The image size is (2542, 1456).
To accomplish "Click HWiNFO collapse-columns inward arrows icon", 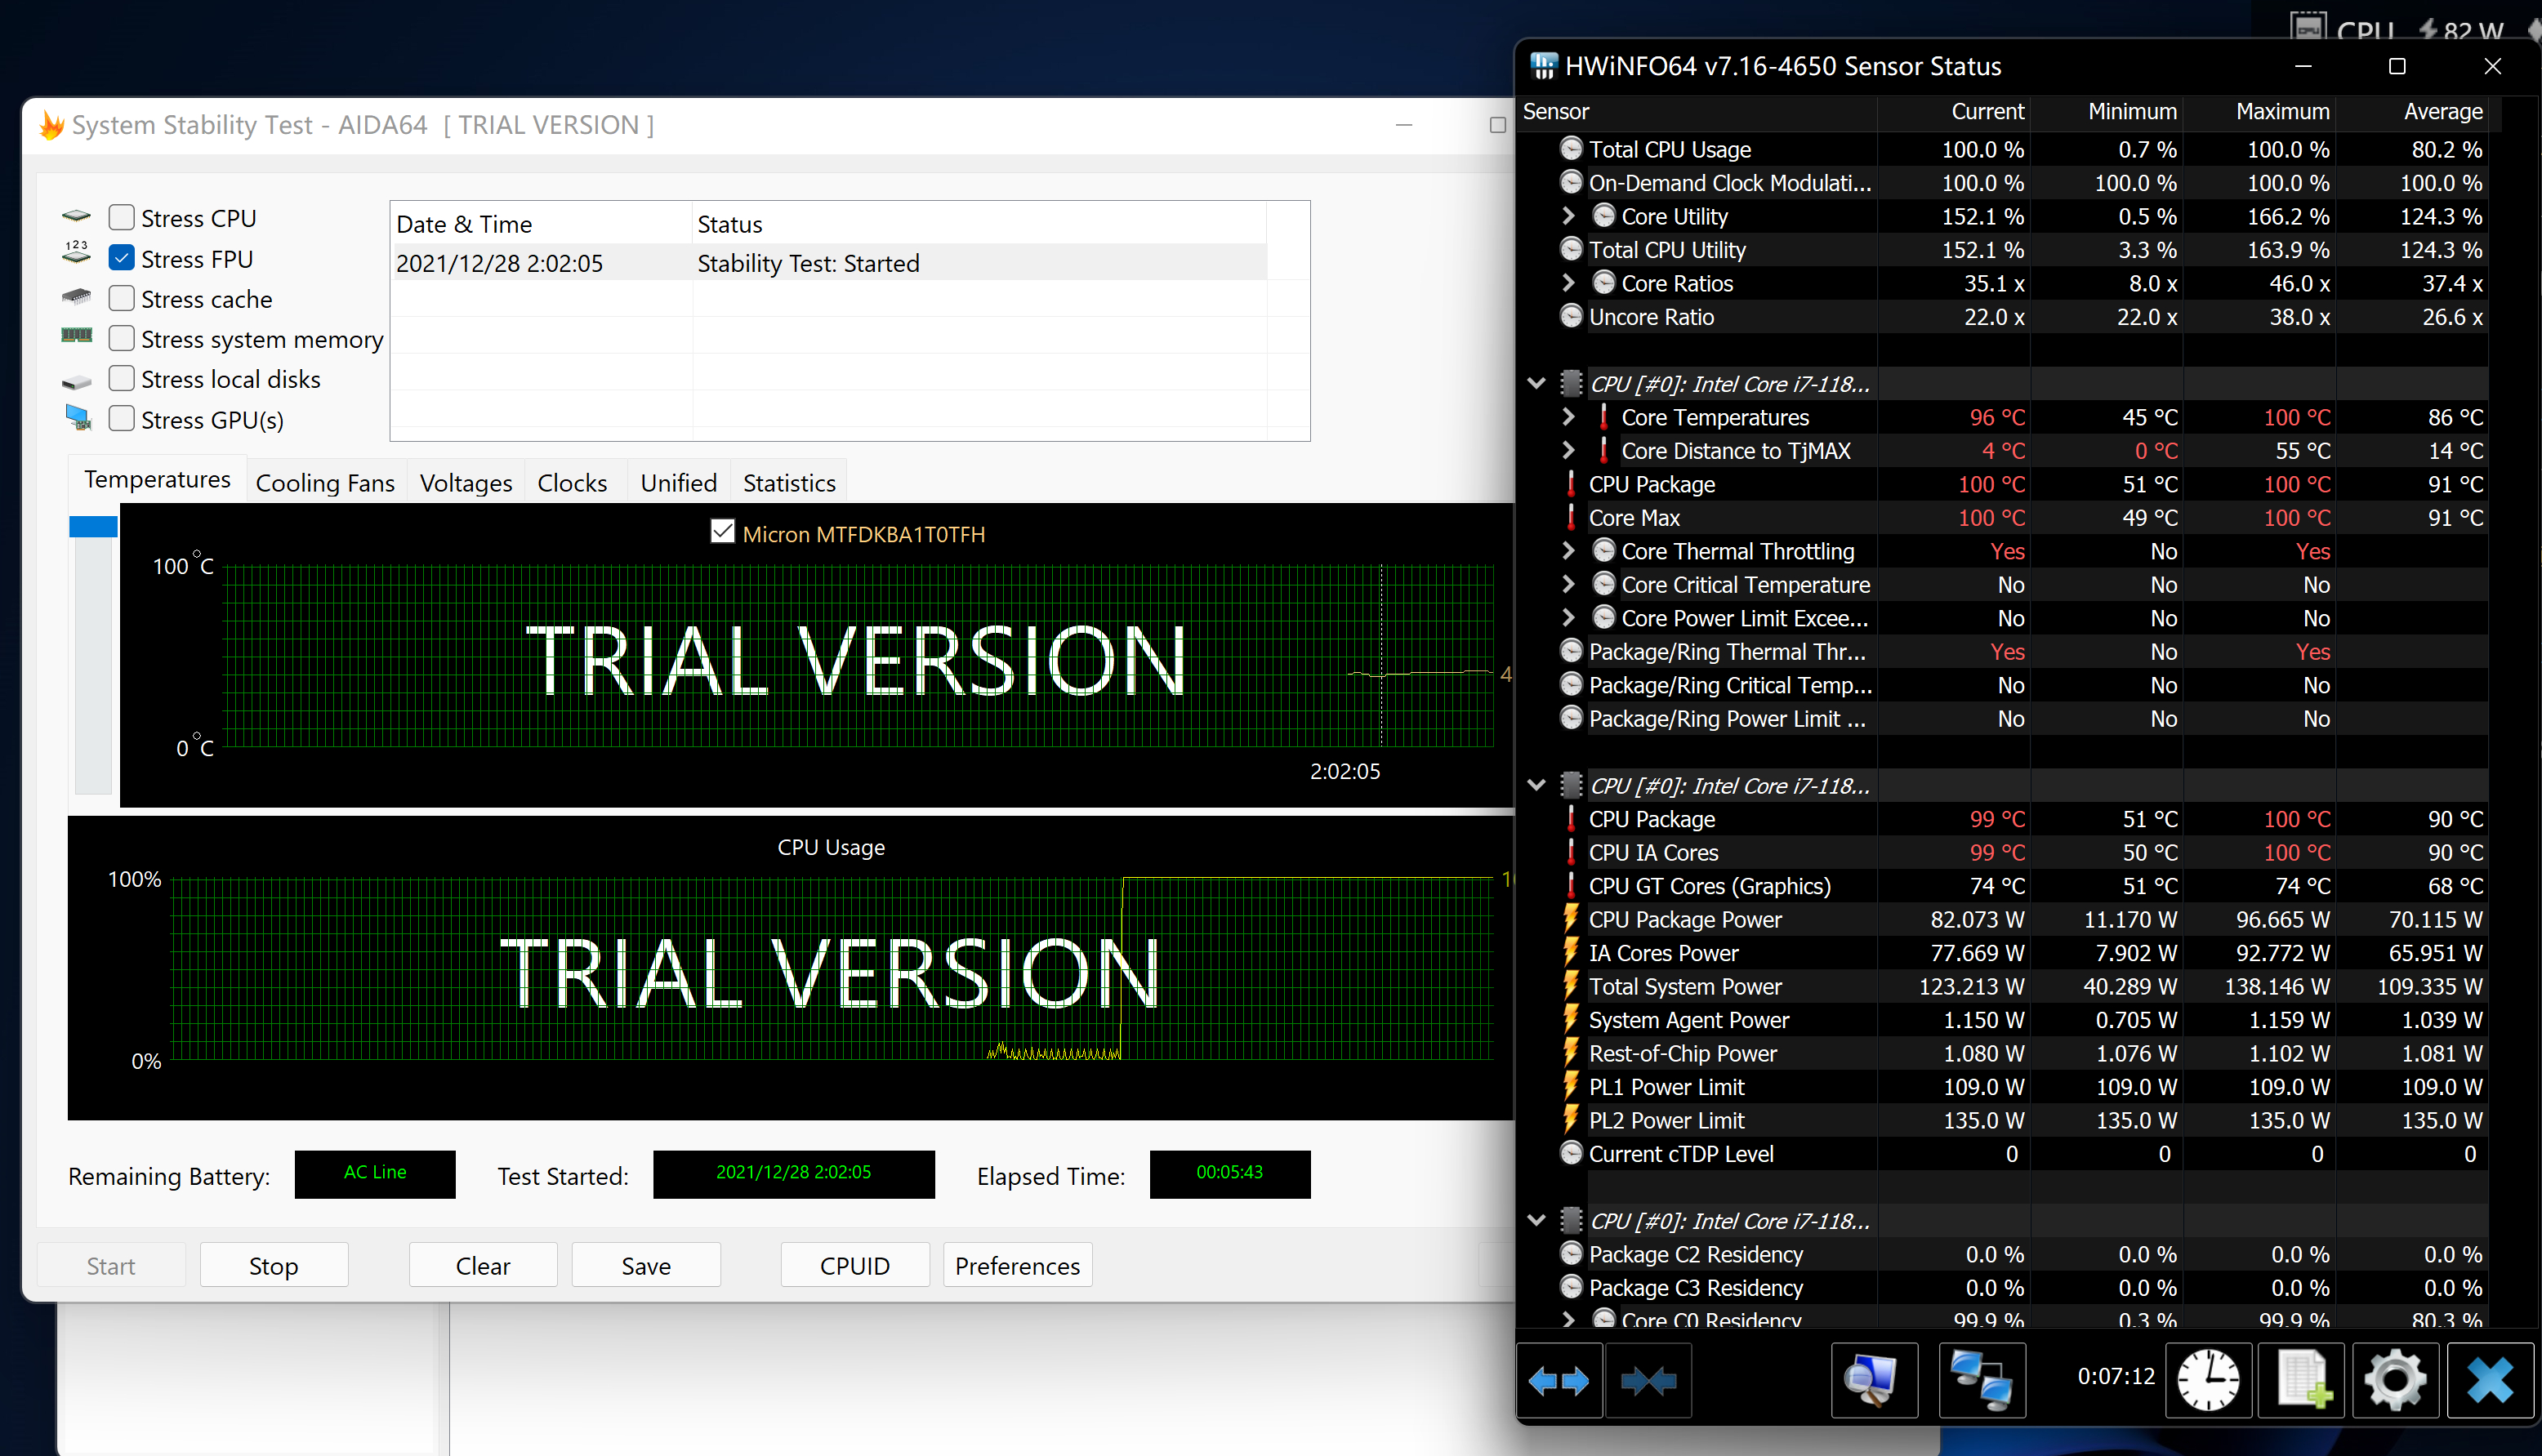I will click(1648, 1381).
